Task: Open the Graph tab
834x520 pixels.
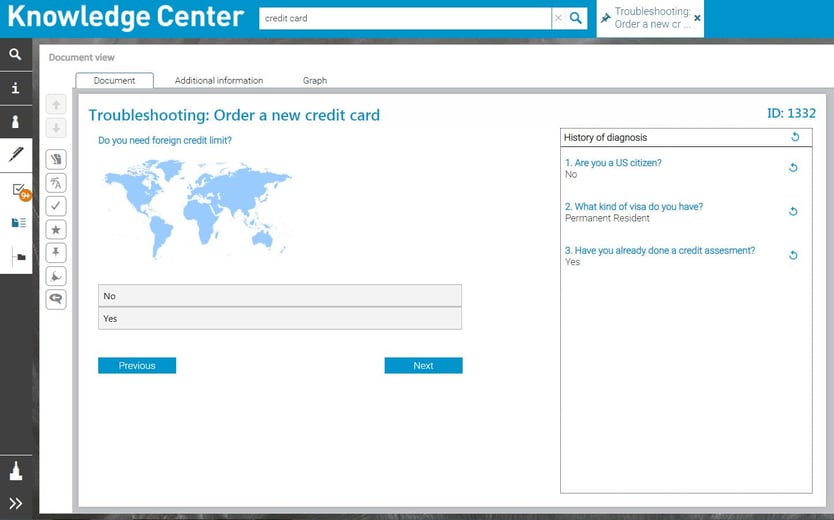Action: pos(315,80)
